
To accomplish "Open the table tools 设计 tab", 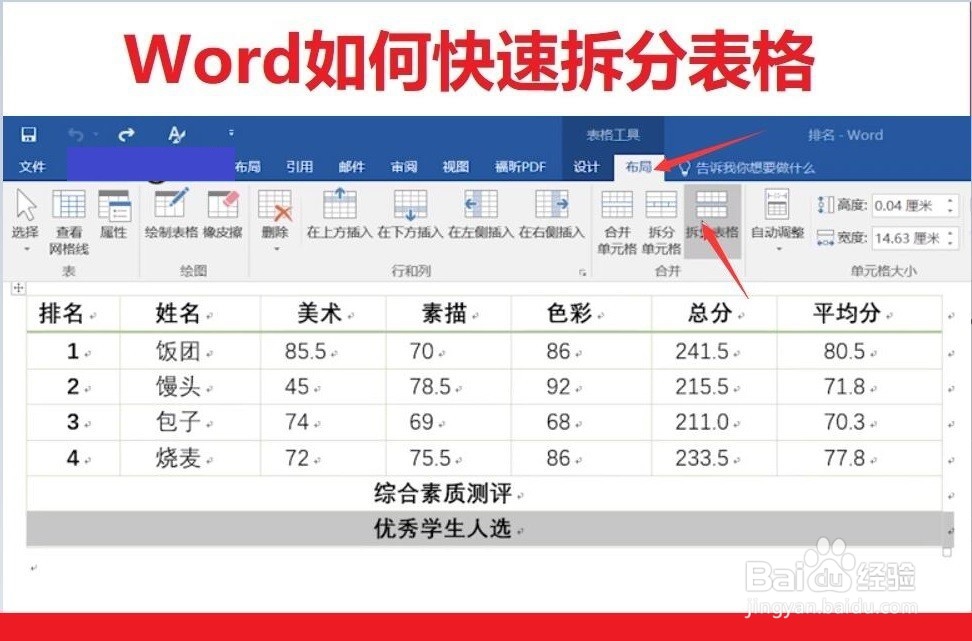I will pyautogui.click(x=586, y=167).
